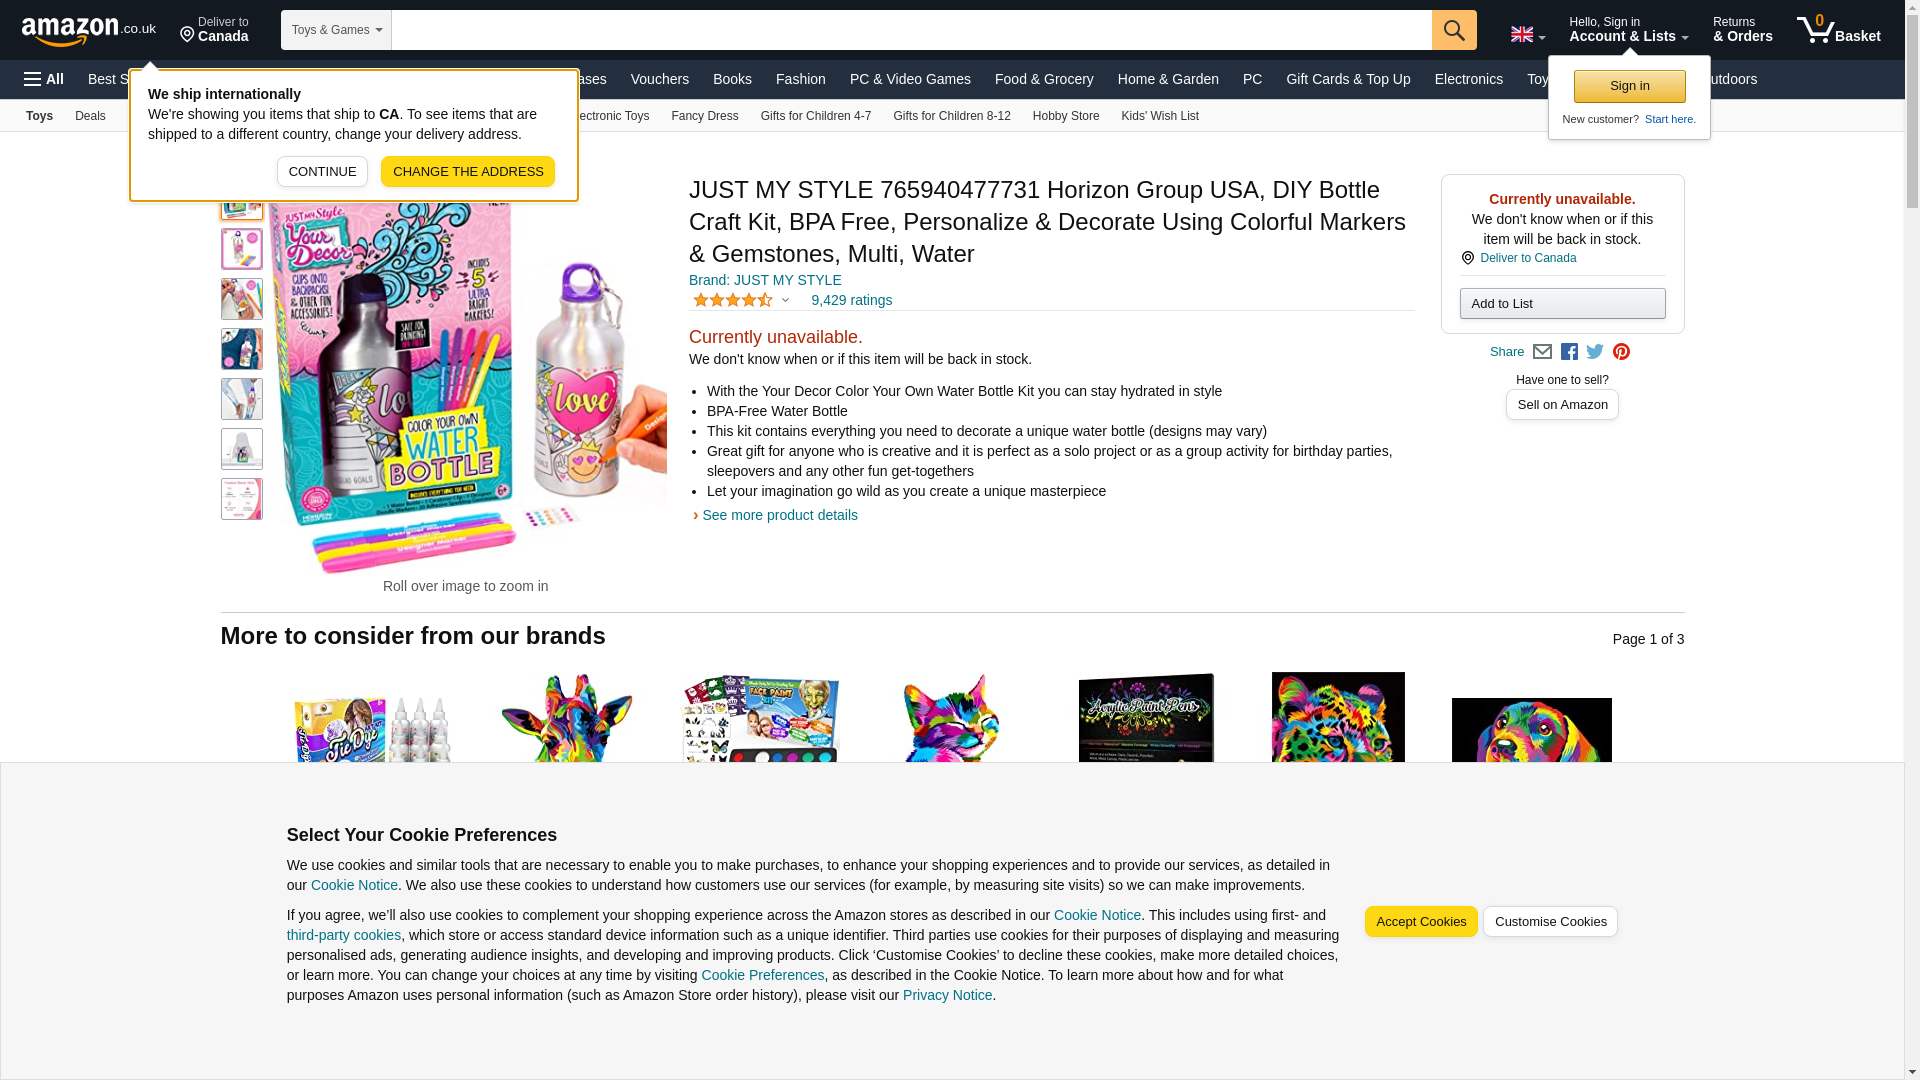Screen dimensions: 1920x1080
Task: Click Change the Address button
Action: point(468,172)
